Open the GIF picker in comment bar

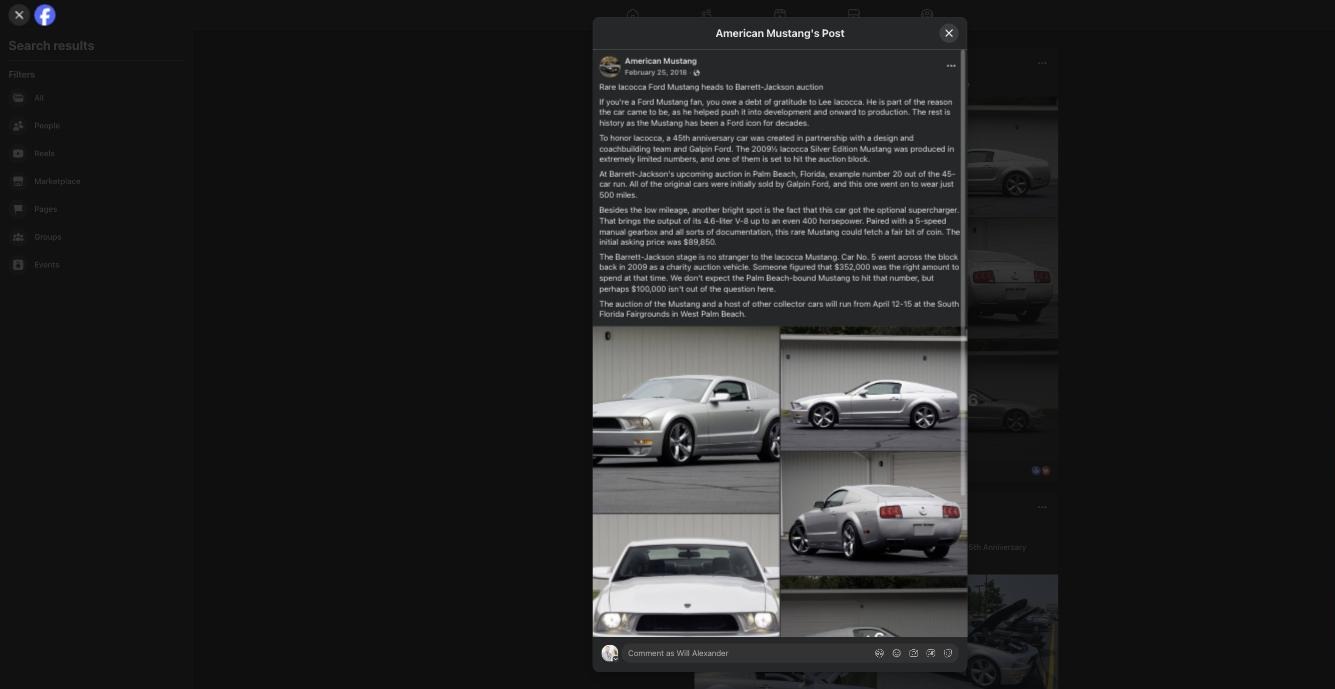[x=931, y=653]
